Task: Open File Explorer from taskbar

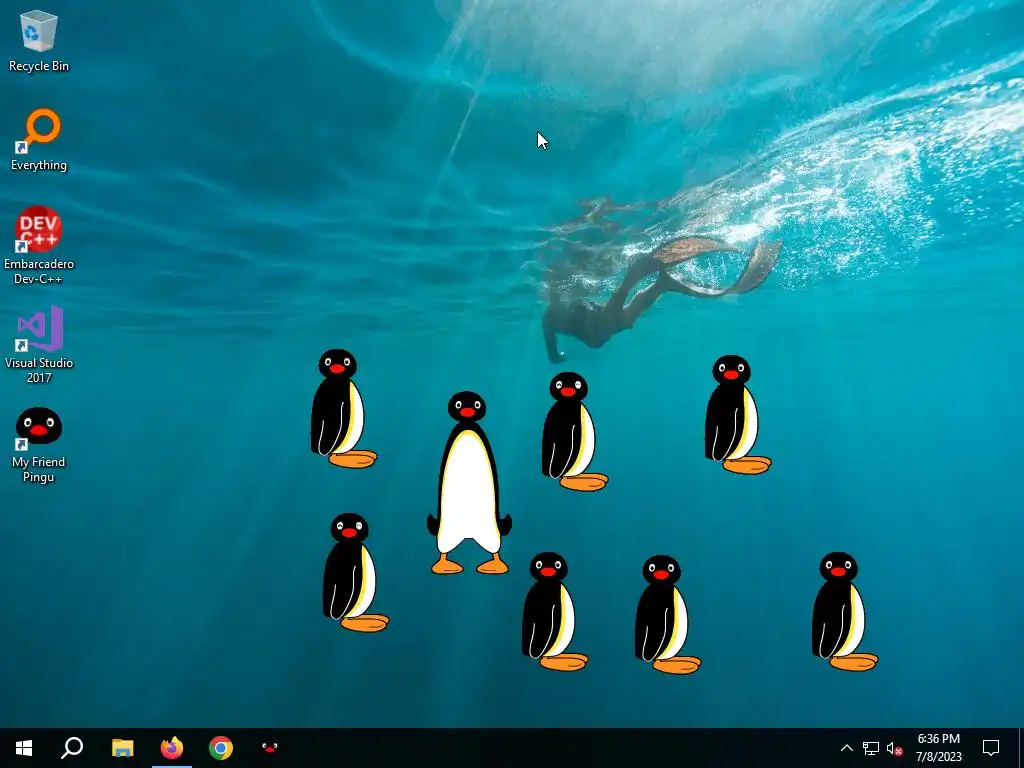Action: (x=123, y=748)
